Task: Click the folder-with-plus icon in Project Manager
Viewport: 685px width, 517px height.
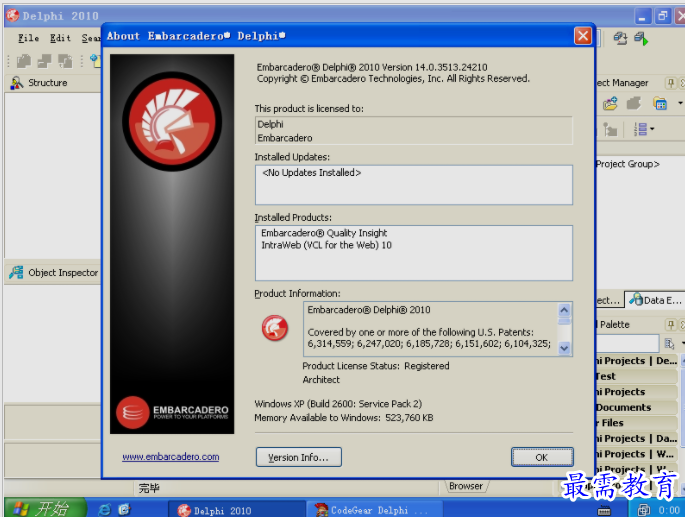Action: click(x=610, y=104)
